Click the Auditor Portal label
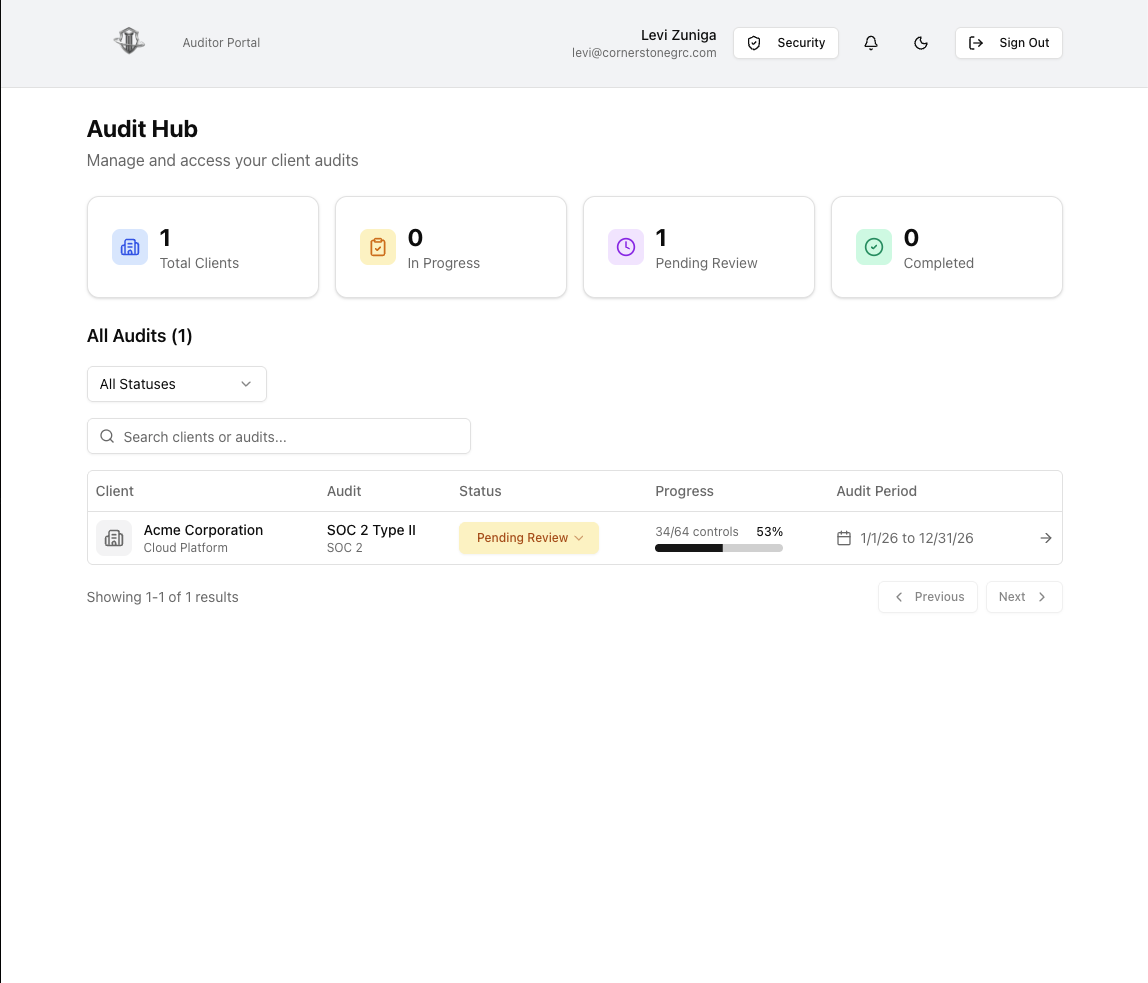1148x983 pixels. coord(221,42)
